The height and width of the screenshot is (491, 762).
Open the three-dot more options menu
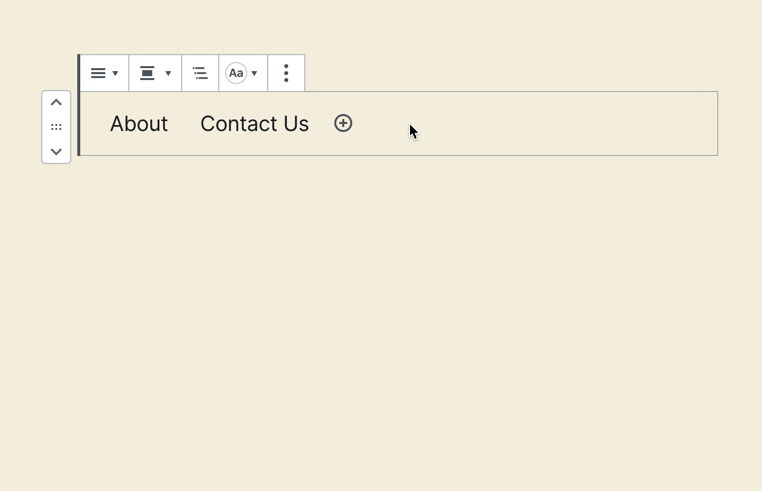286,73
